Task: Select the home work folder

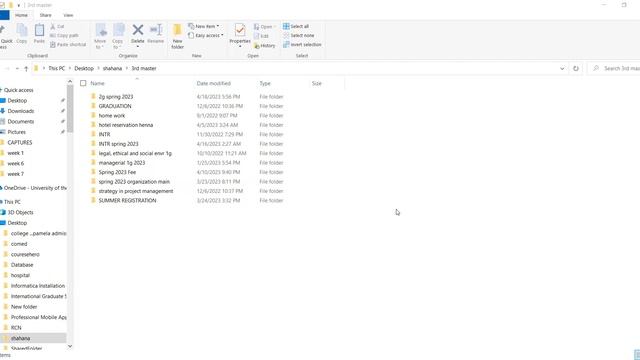Action: [112, 116]
